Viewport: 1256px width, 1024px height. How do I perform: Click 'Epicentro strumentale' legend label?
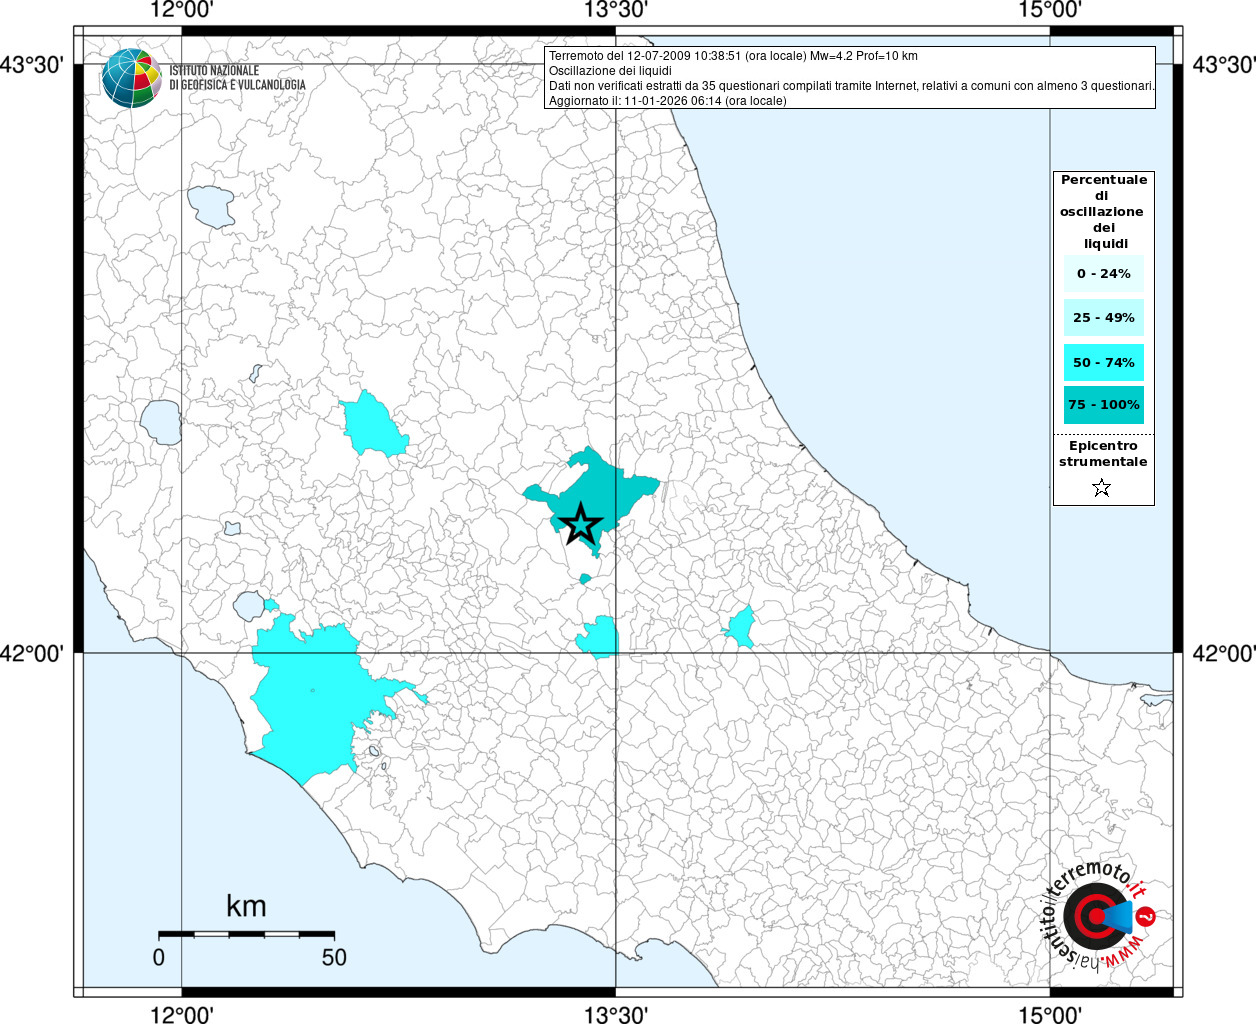click(1103, 454)
